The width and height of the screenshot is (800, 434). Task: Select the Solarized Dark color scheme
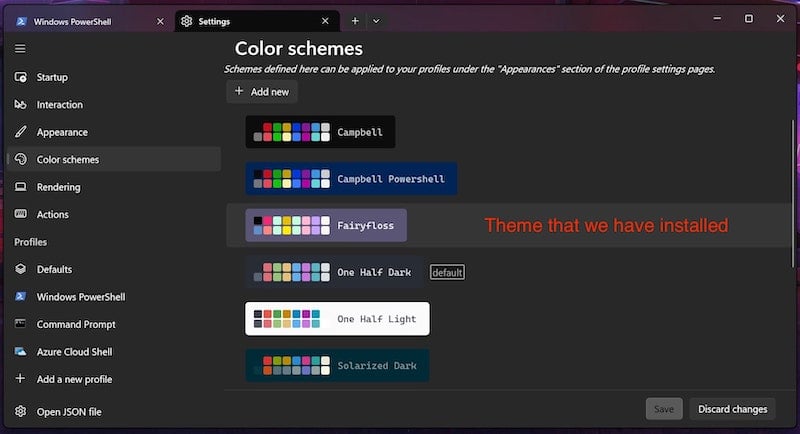[x=337, y=366]
